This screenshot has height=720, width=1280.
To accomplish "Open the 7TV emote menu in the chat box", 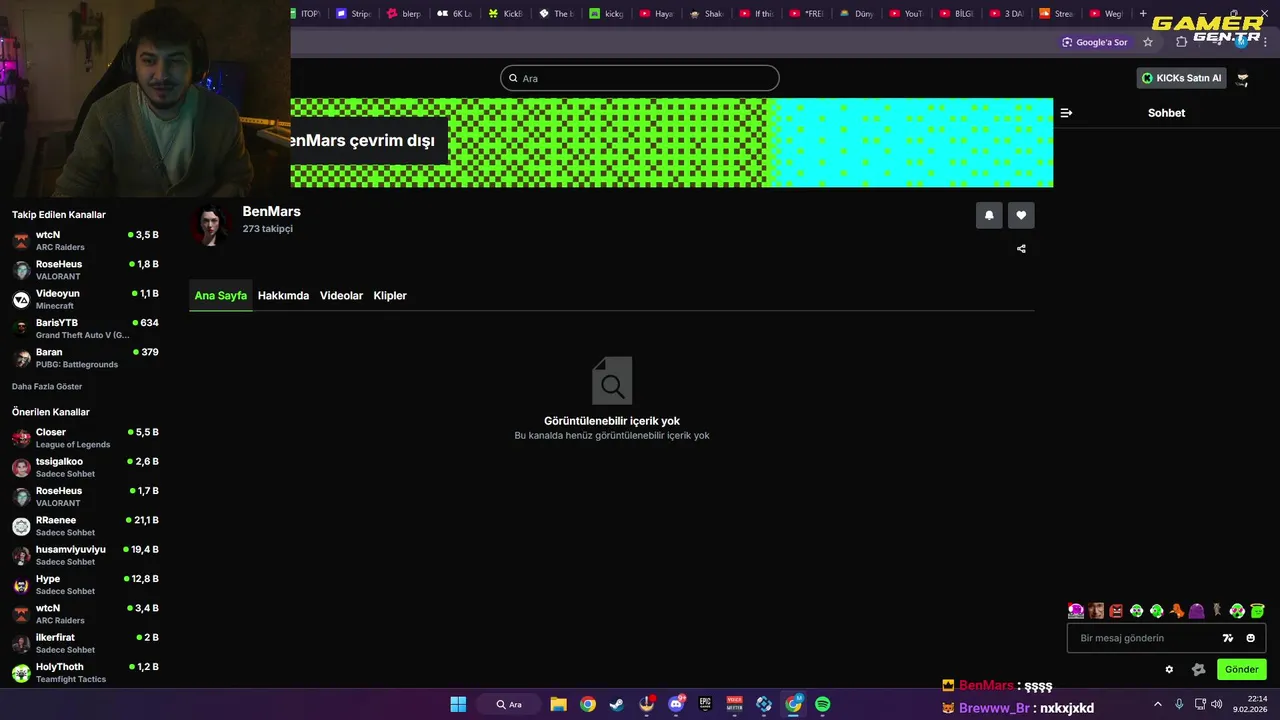I will pyautogui.click(x=1228, y=638).
